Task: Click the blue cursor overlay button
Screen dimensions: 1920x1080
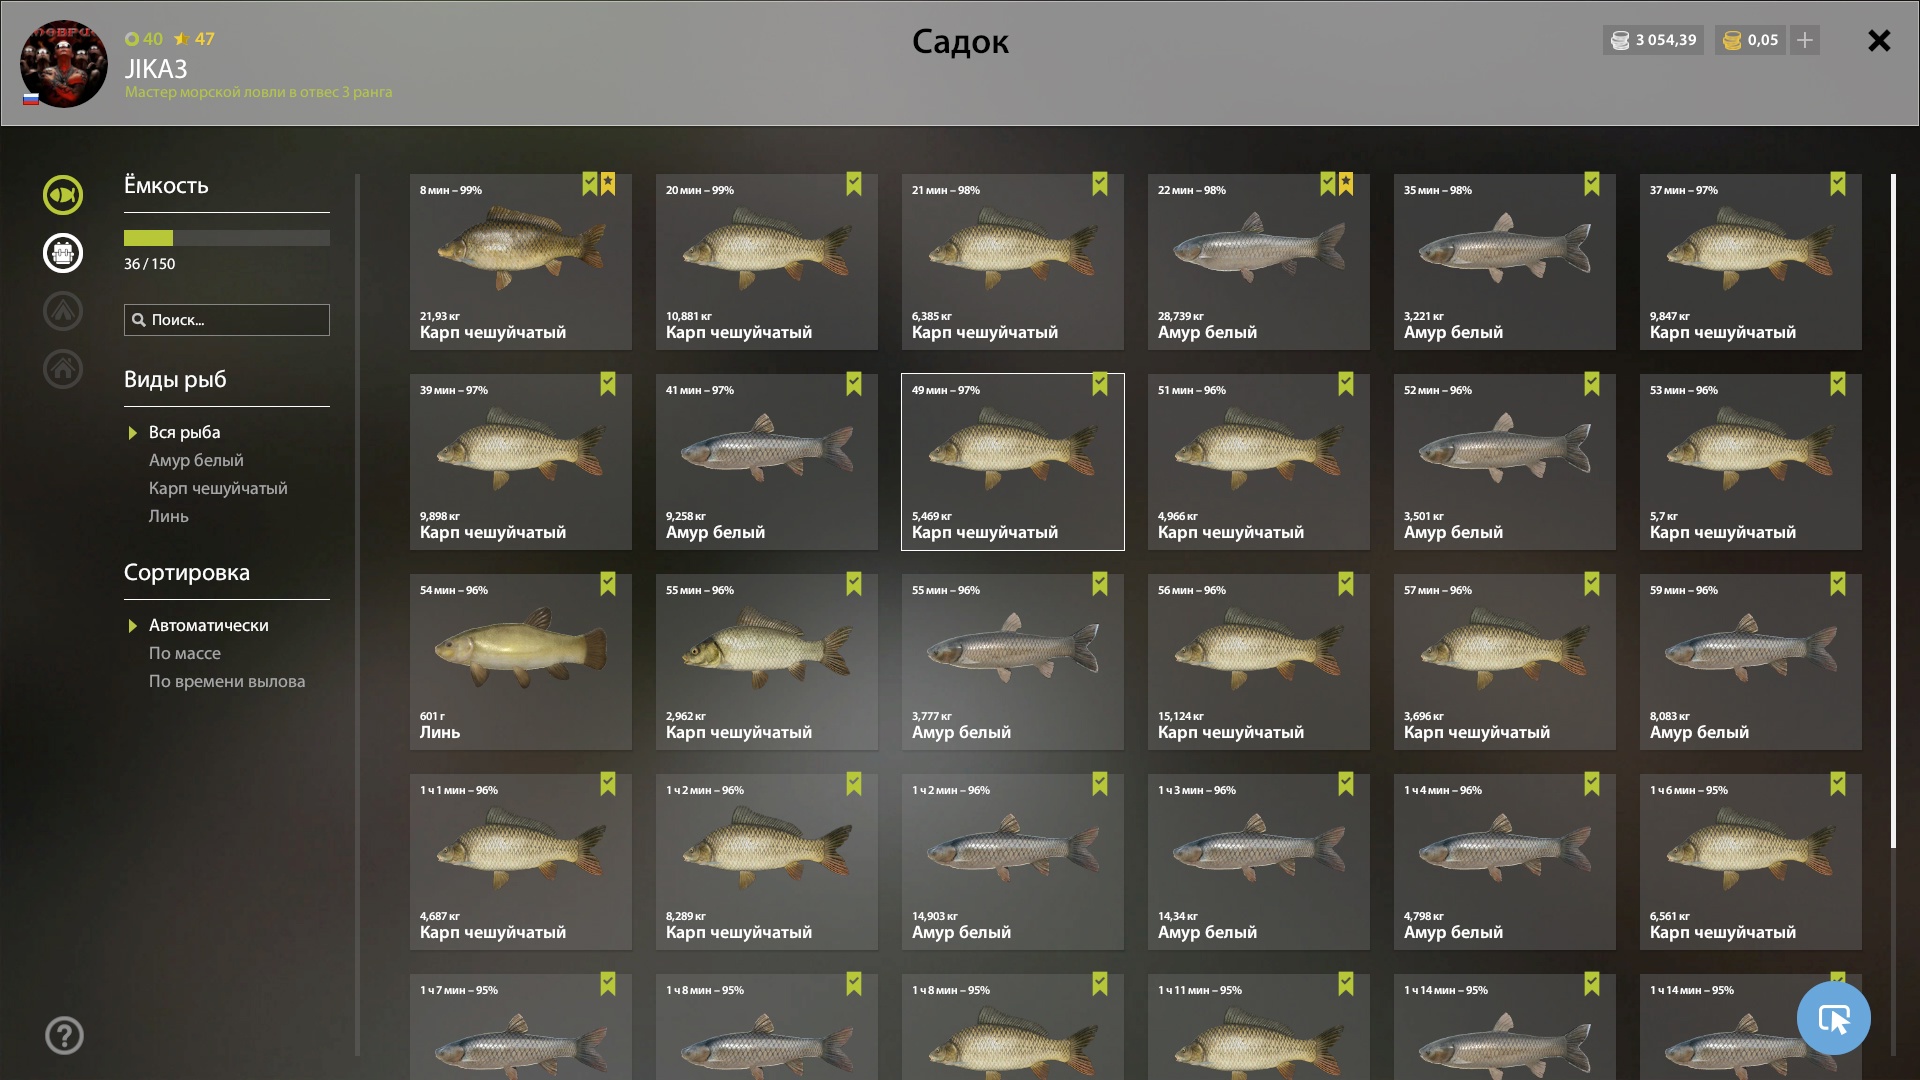Action: pyautogui.click(x=1834, y=1018)
